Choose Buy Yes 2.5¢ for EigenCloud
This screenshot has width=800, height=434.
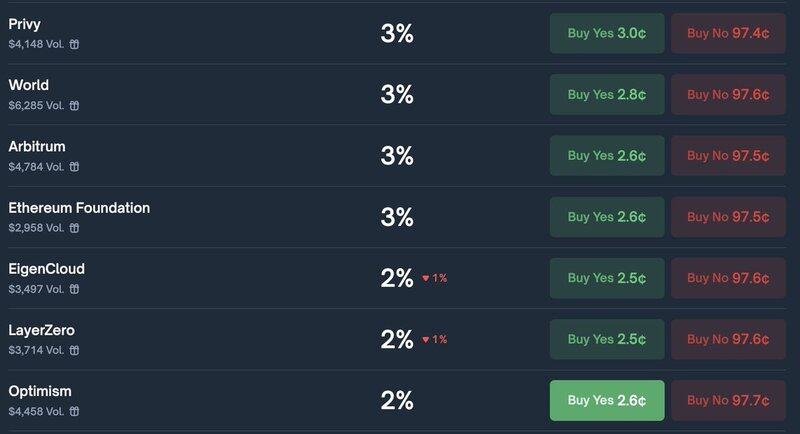click(606, 278)
